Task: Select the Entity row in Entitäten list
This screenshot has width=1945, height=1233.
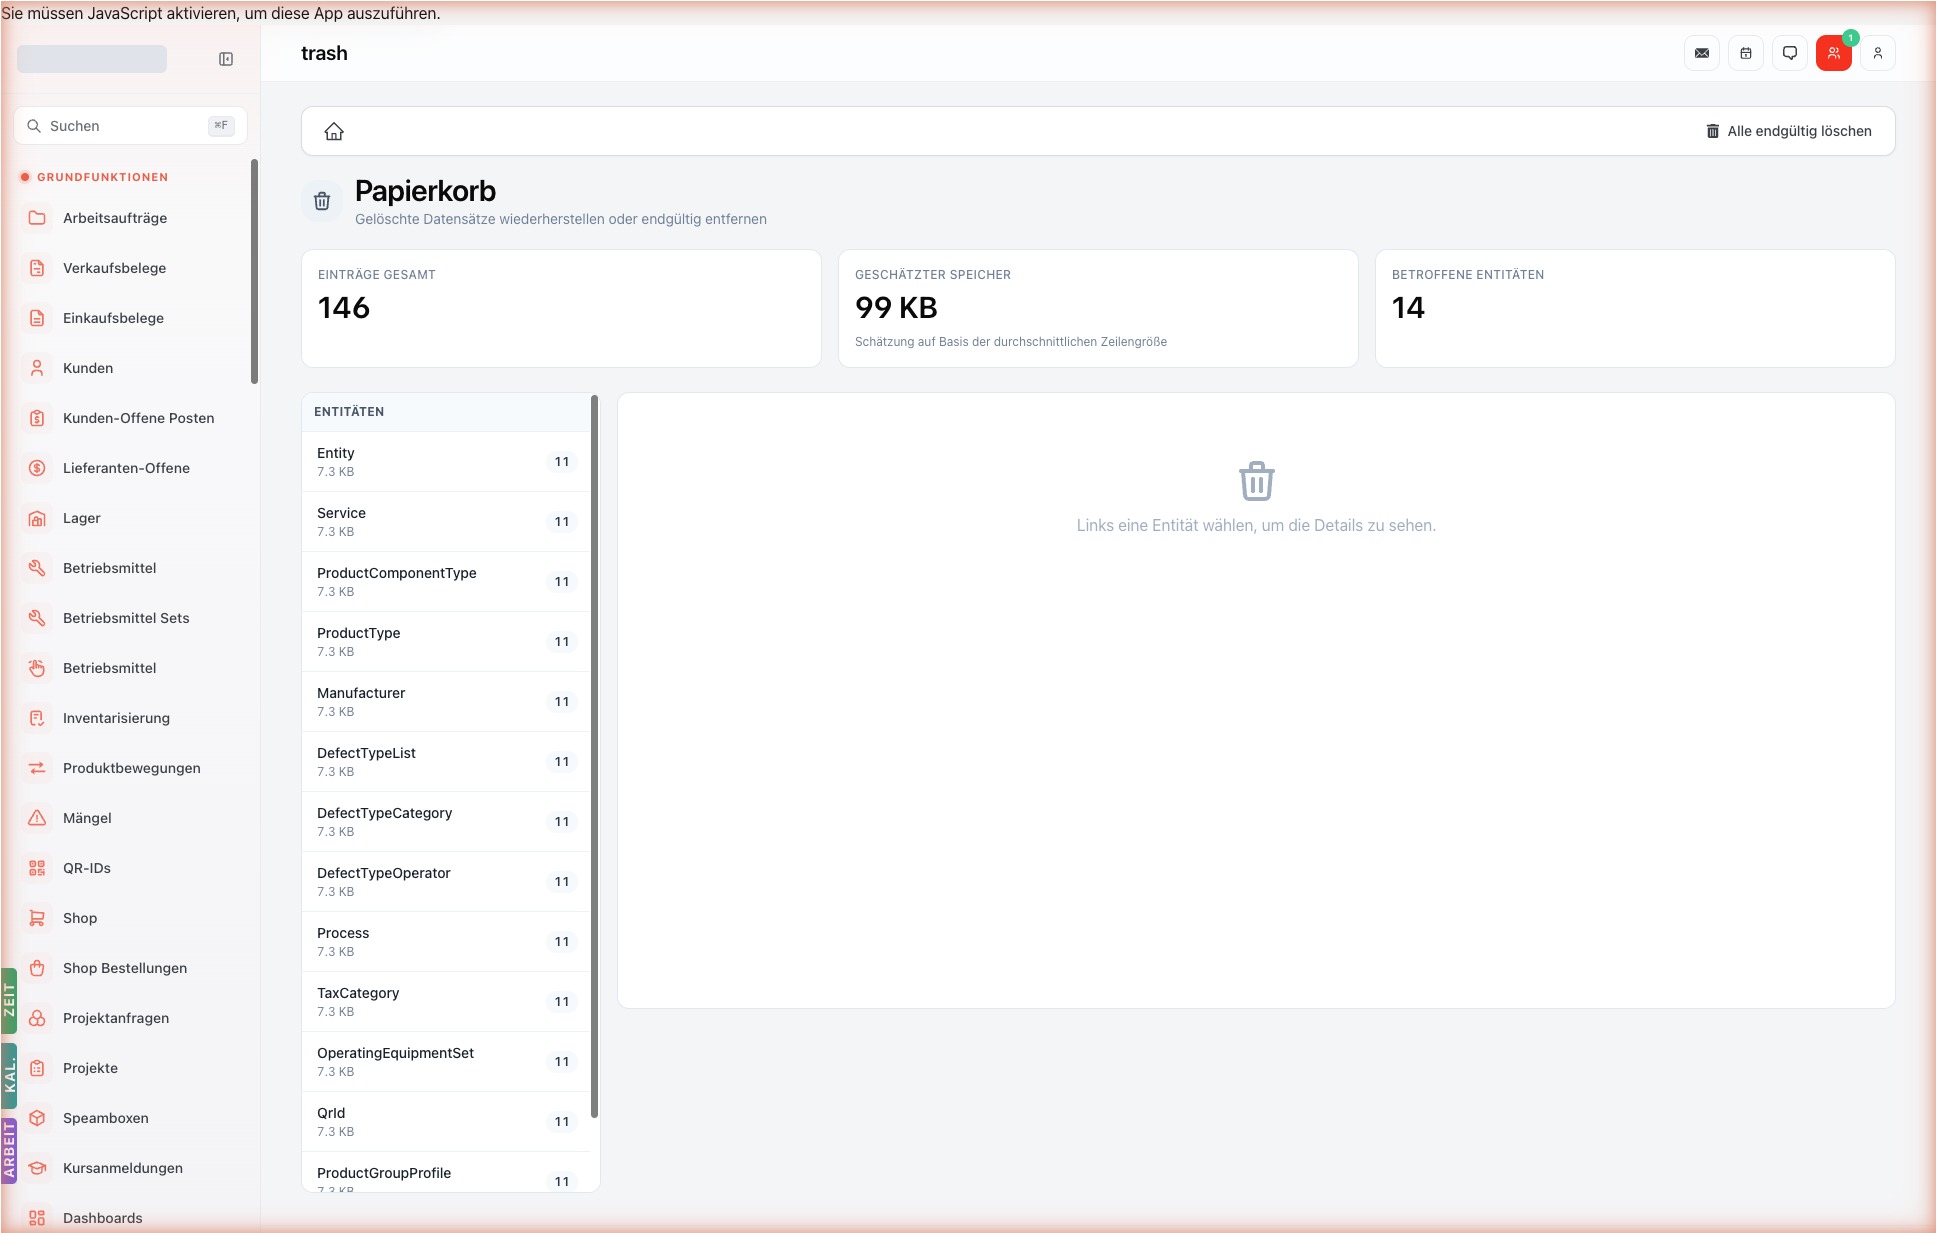Action: [x=446, y=461]
